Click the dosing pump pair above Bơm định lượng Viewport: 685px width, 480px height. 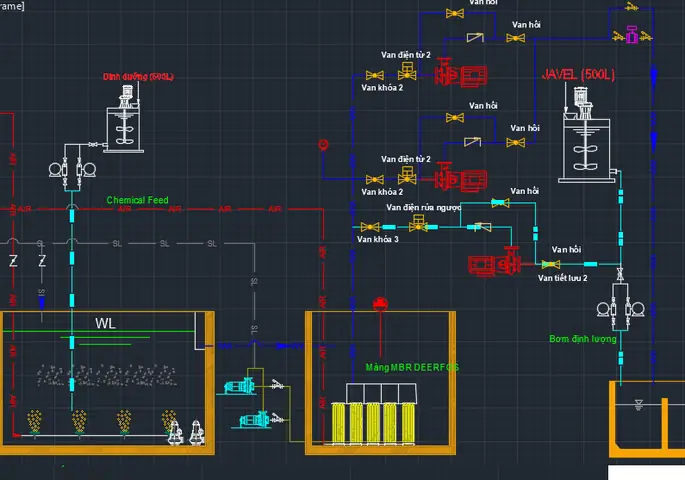tap(620, 309)
